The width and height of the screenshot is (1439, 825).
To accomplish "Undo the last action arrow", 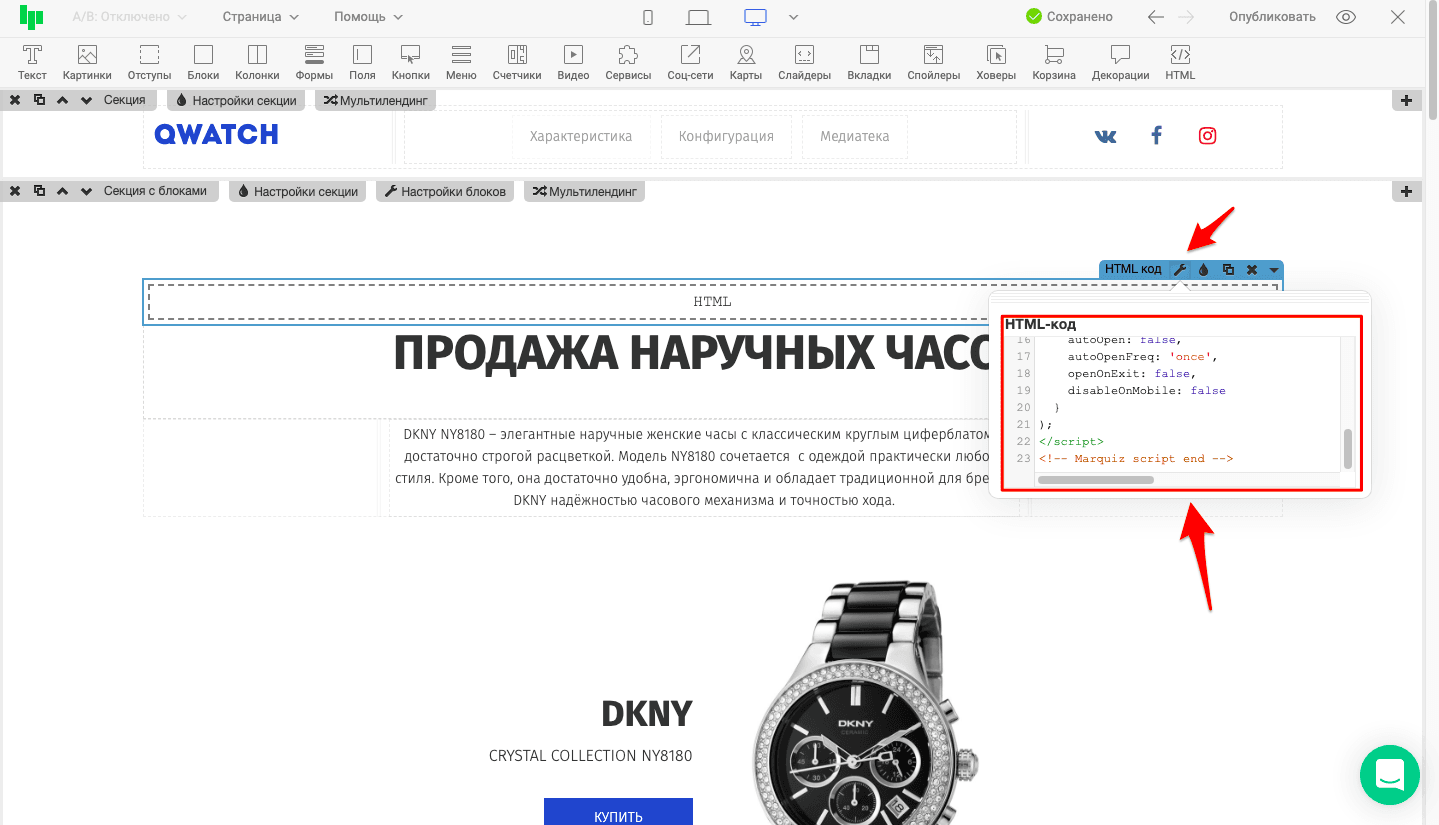I will [x=1156, y=17].
